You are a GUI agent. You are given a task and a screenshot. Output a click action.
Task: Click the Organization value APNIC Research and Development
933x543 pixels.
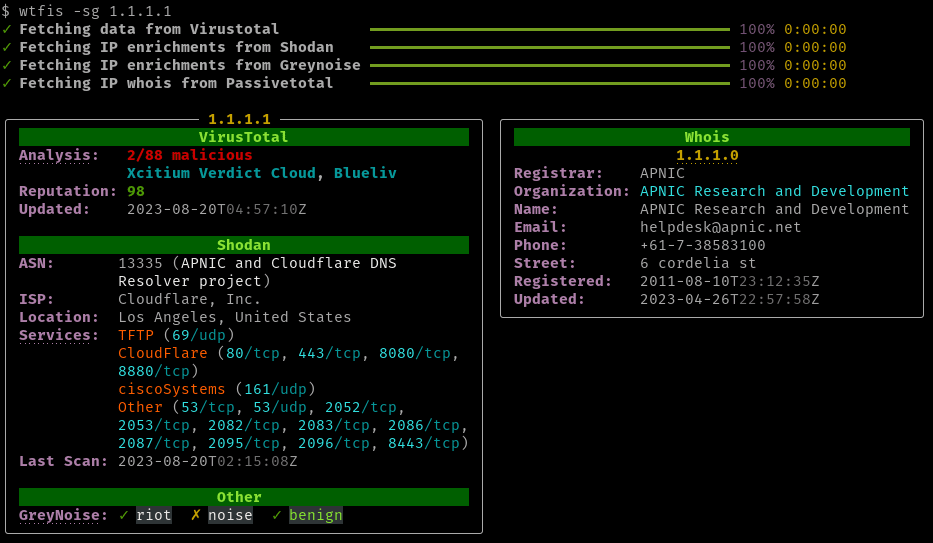pyautogui.click(x=775, y=191)
